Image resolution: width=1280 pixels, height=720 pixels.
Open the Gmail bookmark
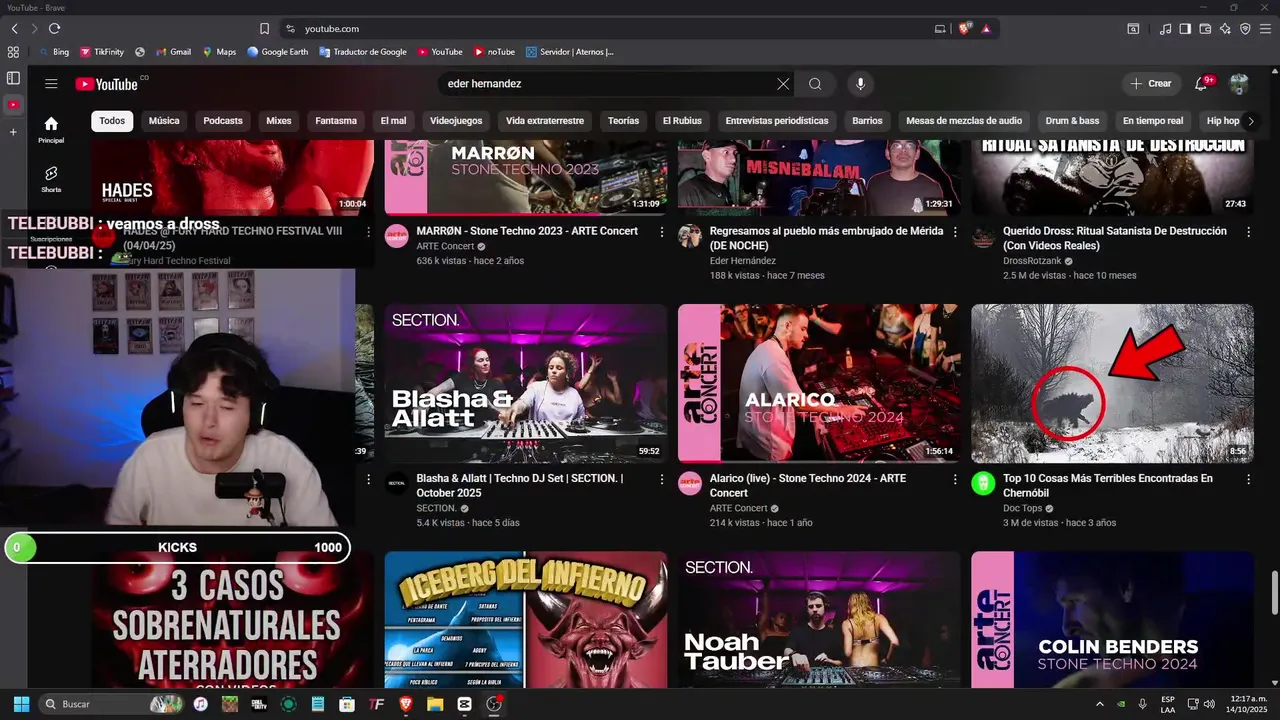173,52
